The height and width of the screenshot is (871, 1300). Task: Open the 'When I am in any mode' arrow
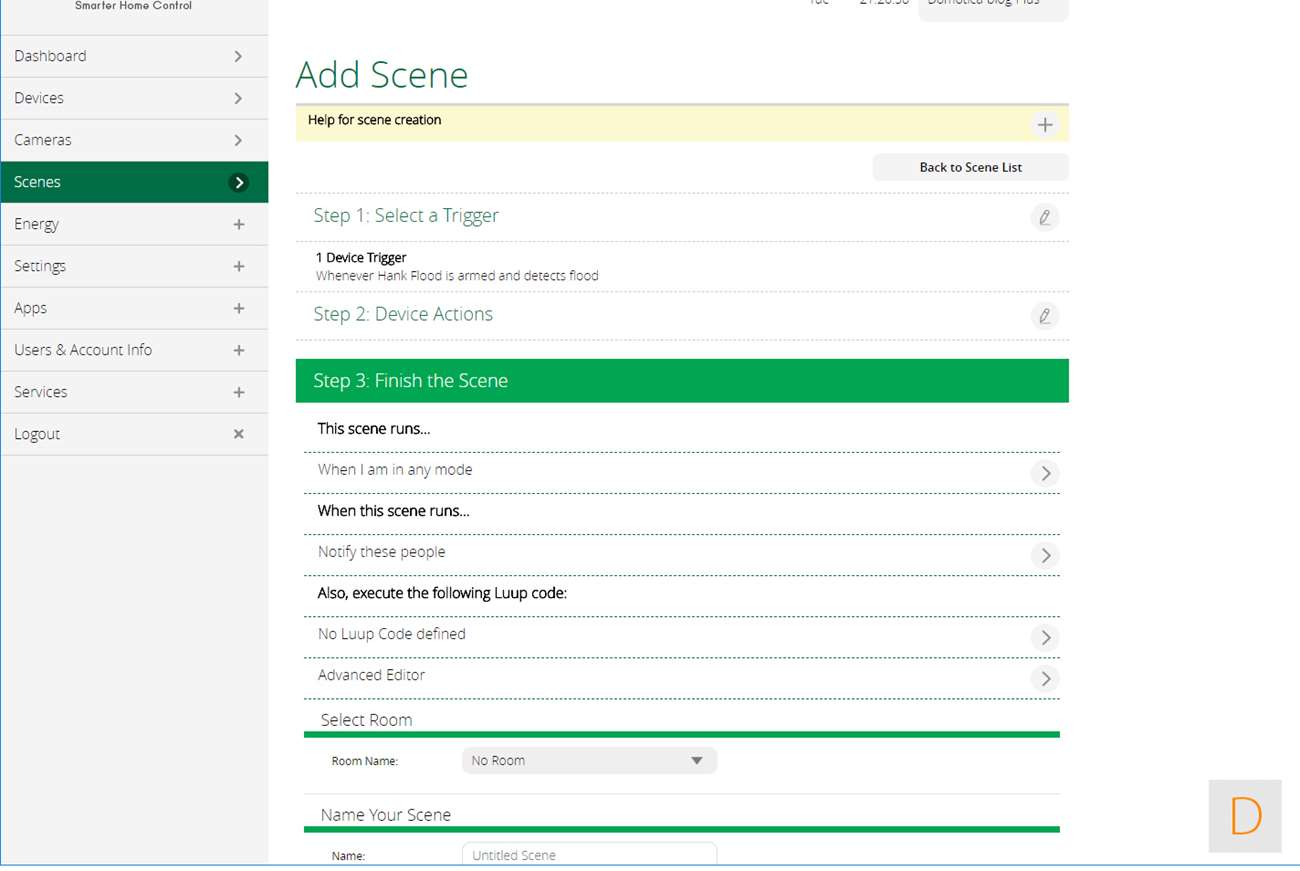(1045, 473)
